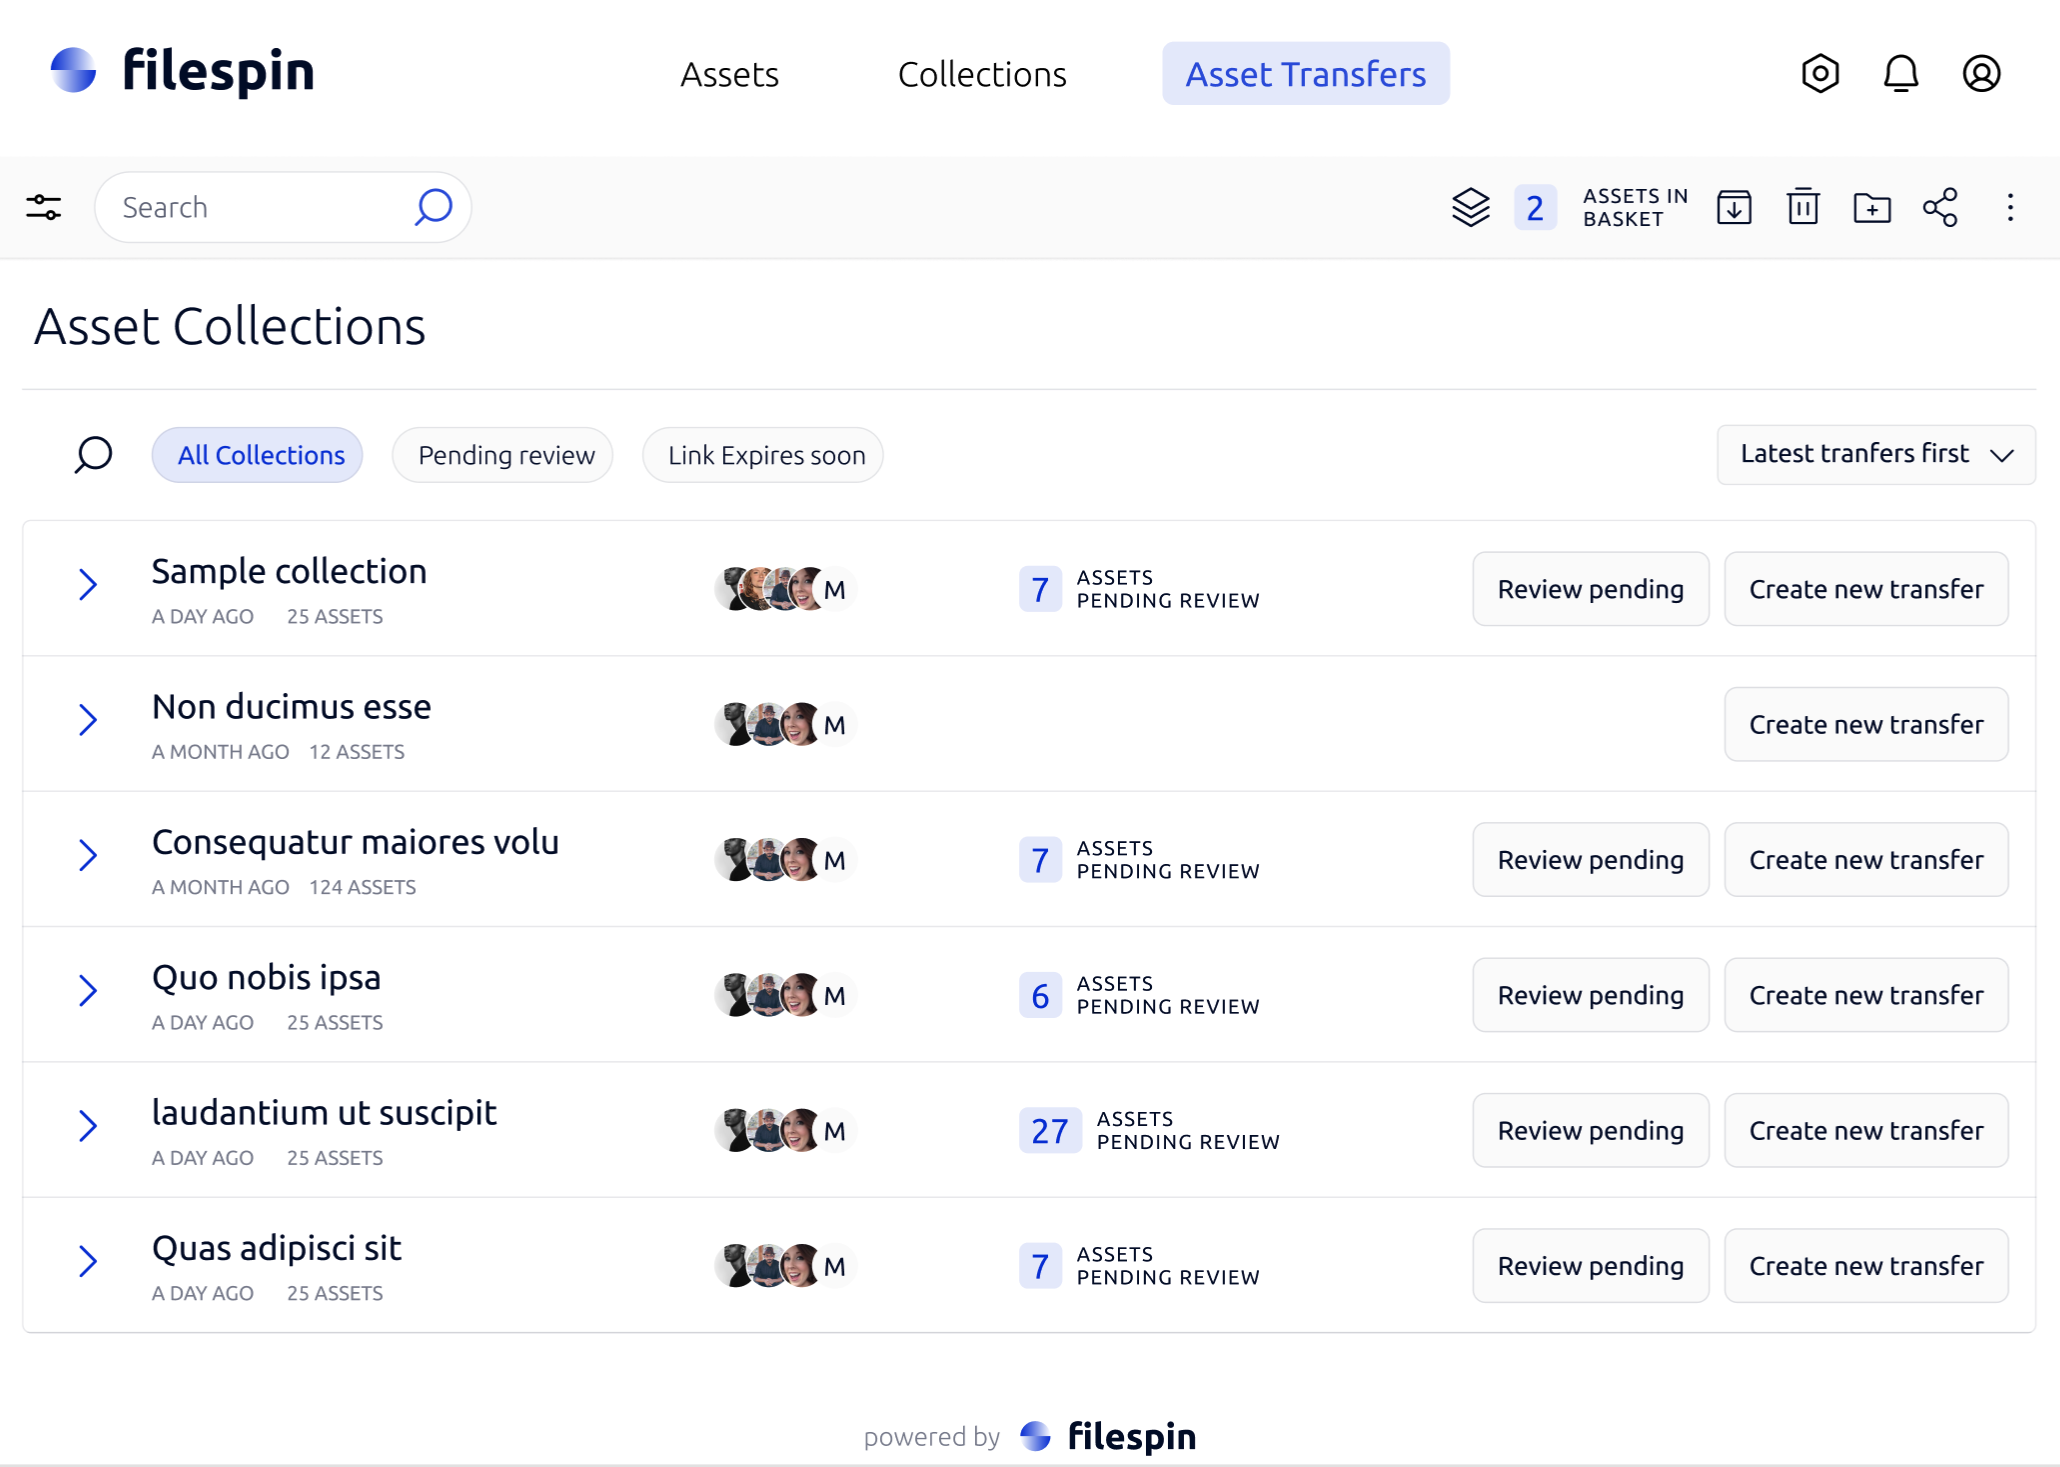
Task: Create new transfer for Consequatur maiores volu
Action: pos(1867,860)
